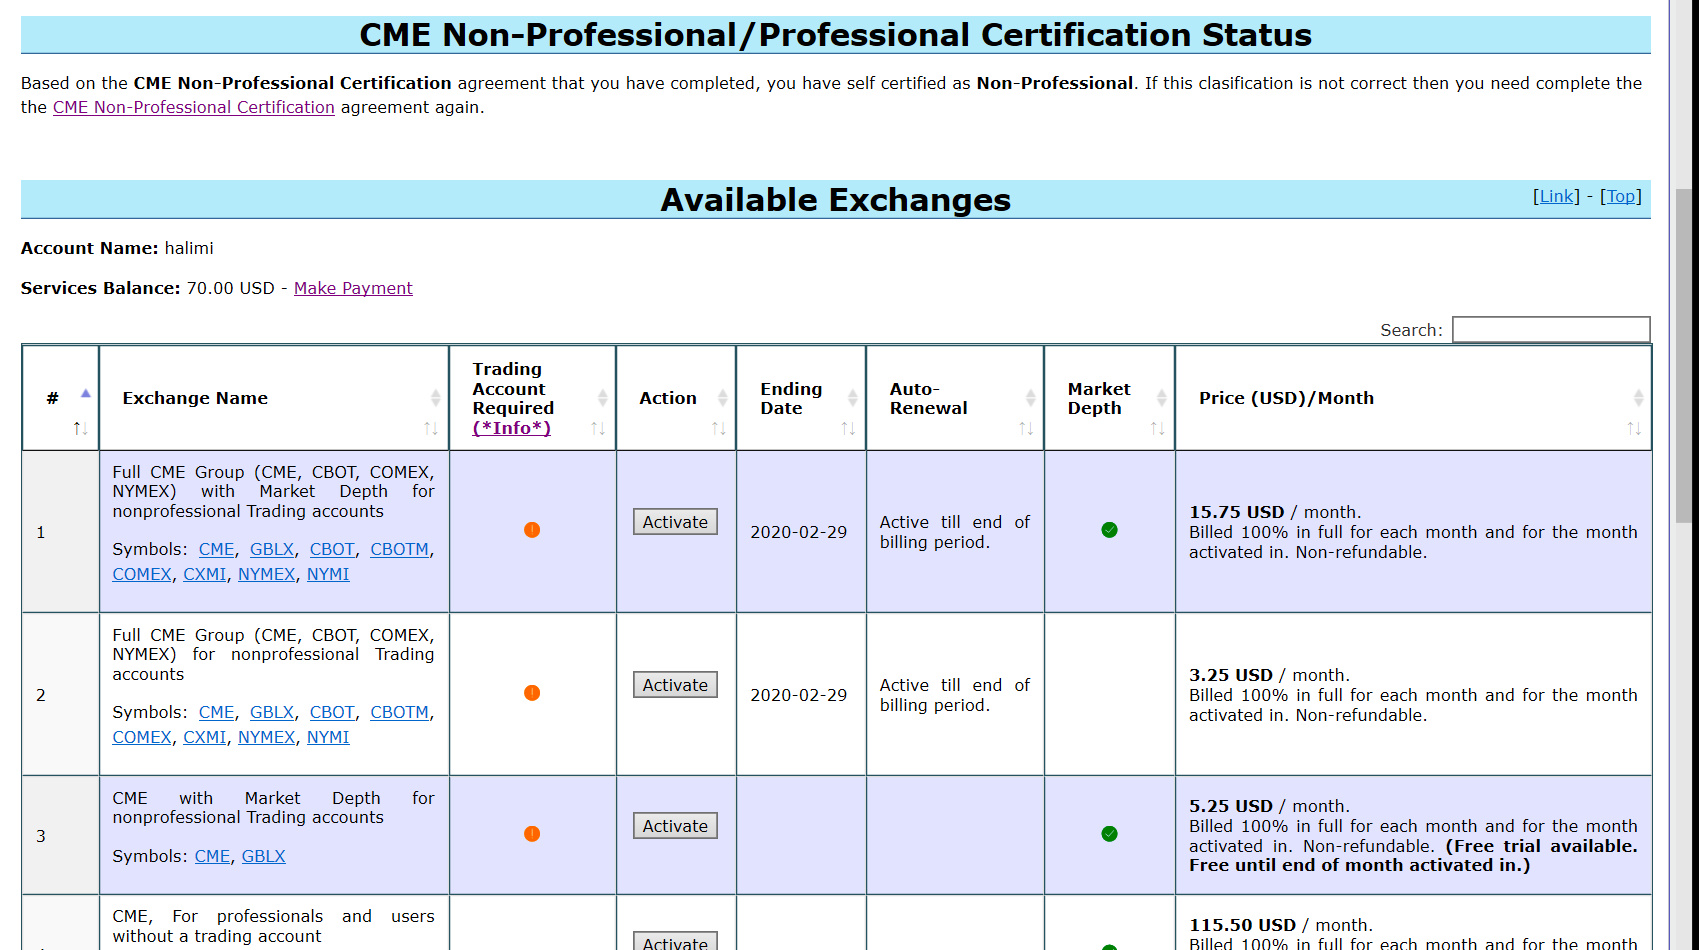
Task: Click green market depth checkmark in row 1
Action: (1109, 530)
